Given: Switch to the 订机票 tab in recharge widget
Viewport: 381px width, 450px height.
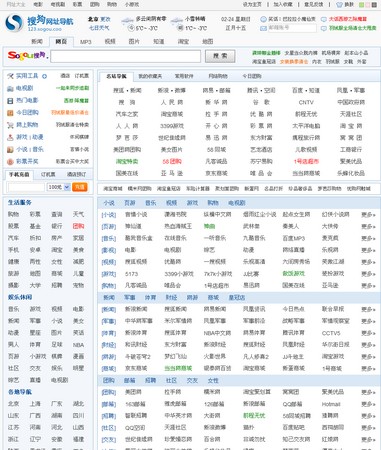Looking at the screenshot, I should click(x=48, y=175).
